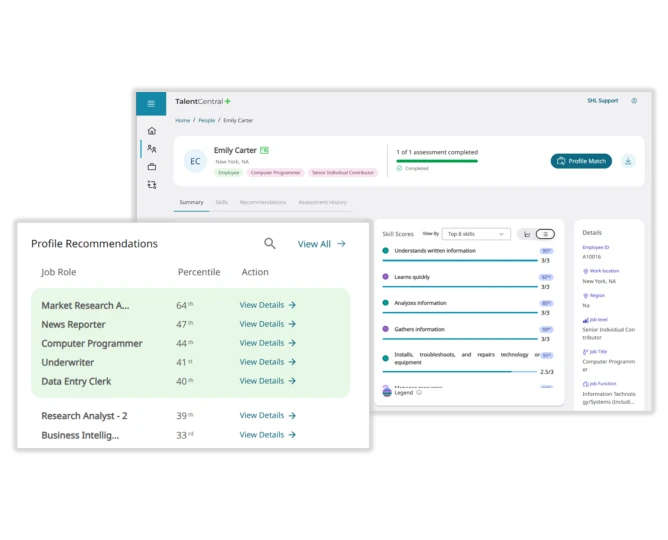View Details for News Reporter
Screen dimensions: 668x540
(267, 324)
